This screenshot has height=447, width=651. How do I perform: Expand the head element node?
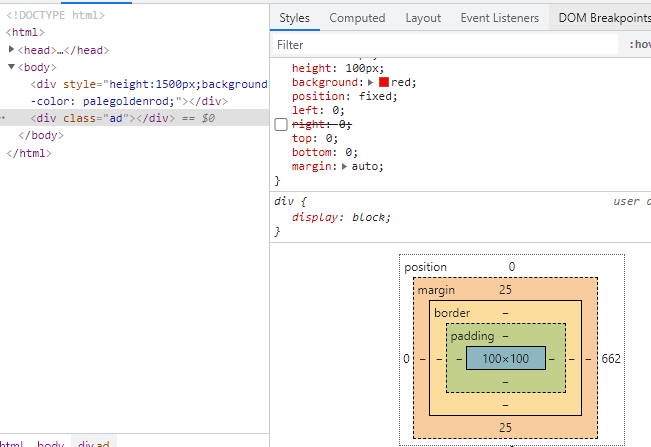12,50
